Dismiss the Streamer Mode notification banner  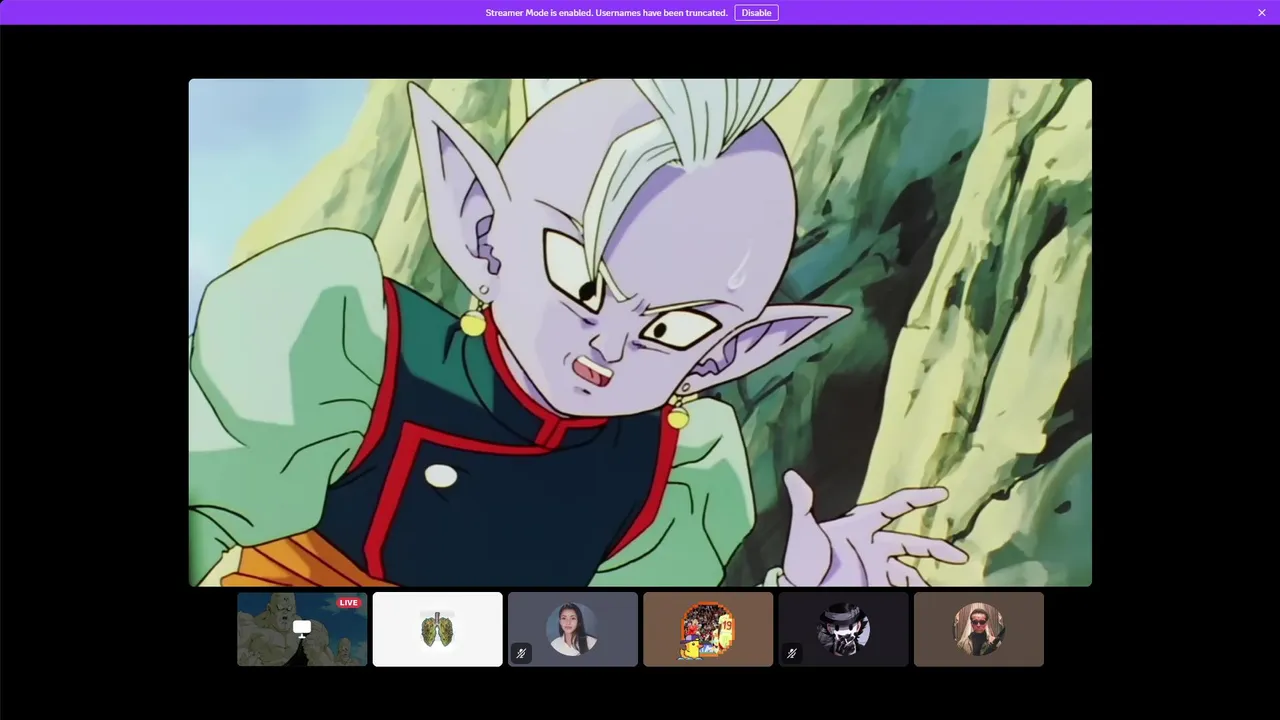(x=1262, y=13)
